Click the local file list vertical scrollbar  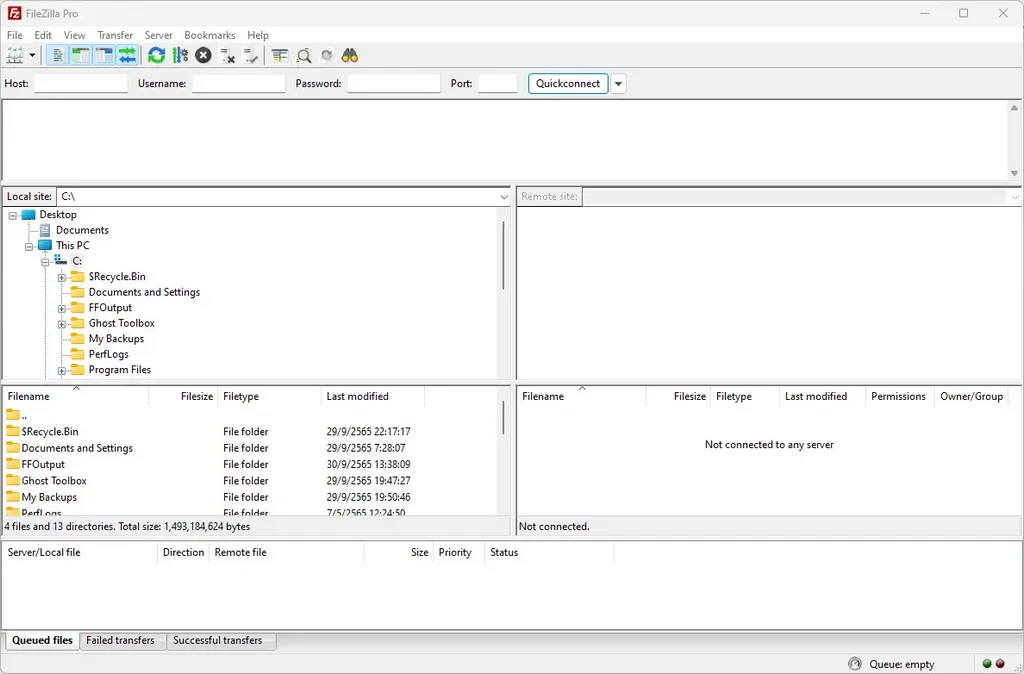coord(504,417)
